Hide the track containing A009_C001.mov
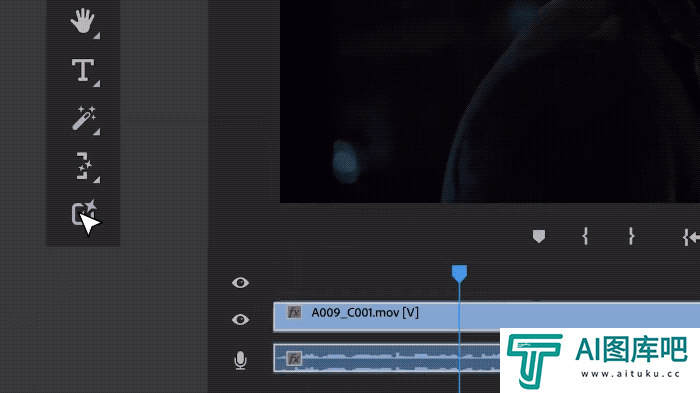 coord(240,320)
